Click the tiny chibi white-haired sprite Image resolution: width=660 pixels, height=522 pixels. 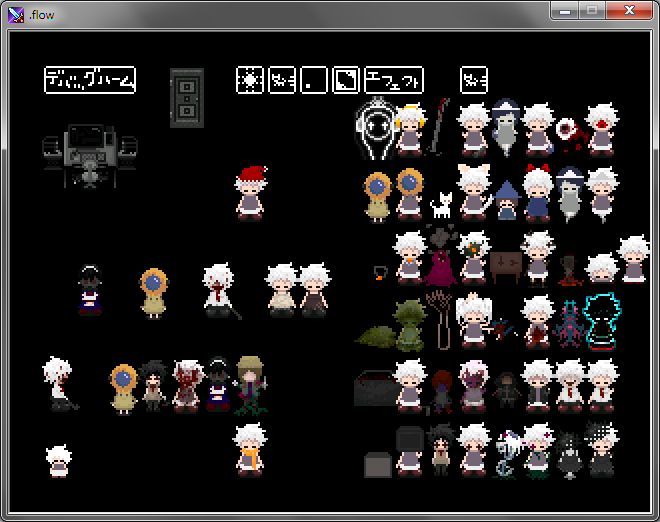[59, 461]
